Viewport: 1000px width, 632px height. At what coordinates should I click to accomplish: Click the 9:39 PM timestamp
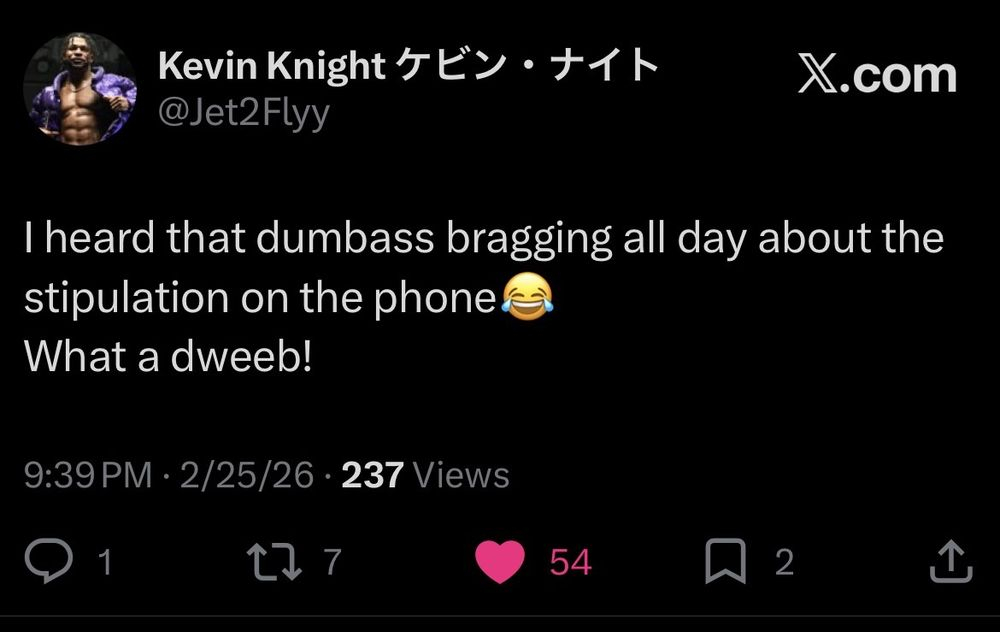tap(88, 475)
